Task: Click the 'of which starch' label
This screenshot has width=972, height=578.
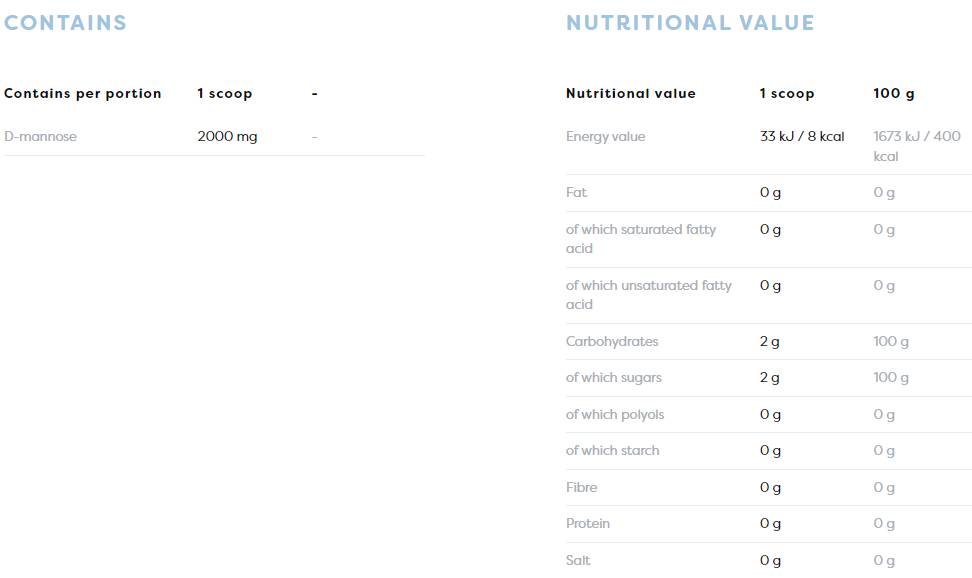Action: click(612, 450)
